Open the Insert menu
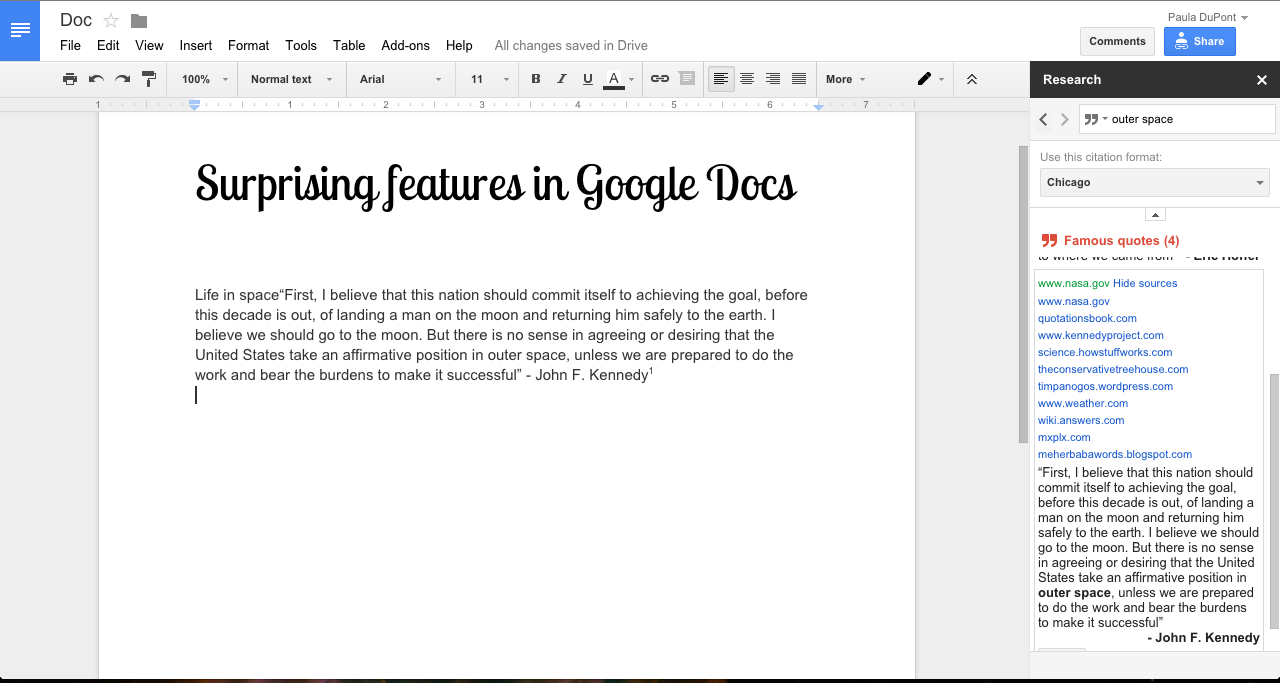 196,45
